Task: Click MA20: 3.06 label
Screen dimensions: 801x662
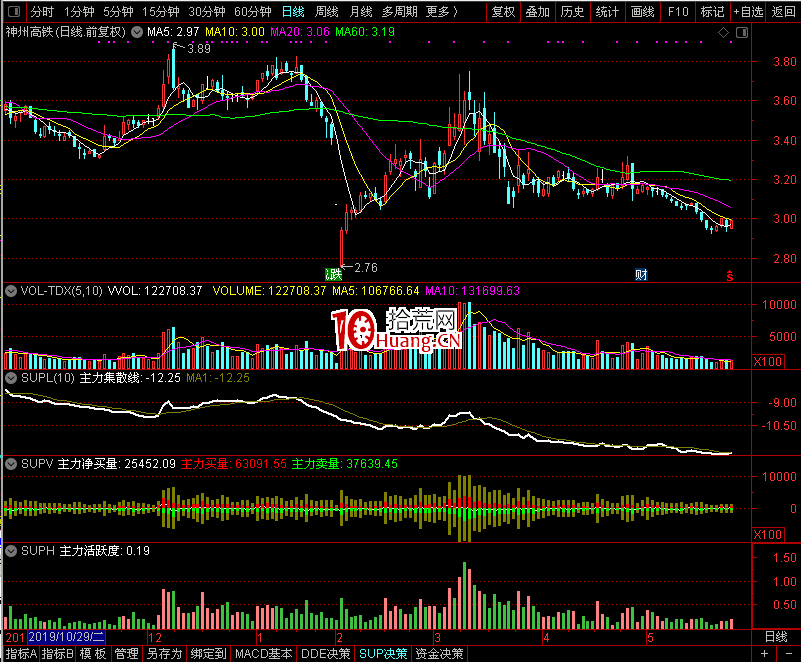Action: [300, 32]
